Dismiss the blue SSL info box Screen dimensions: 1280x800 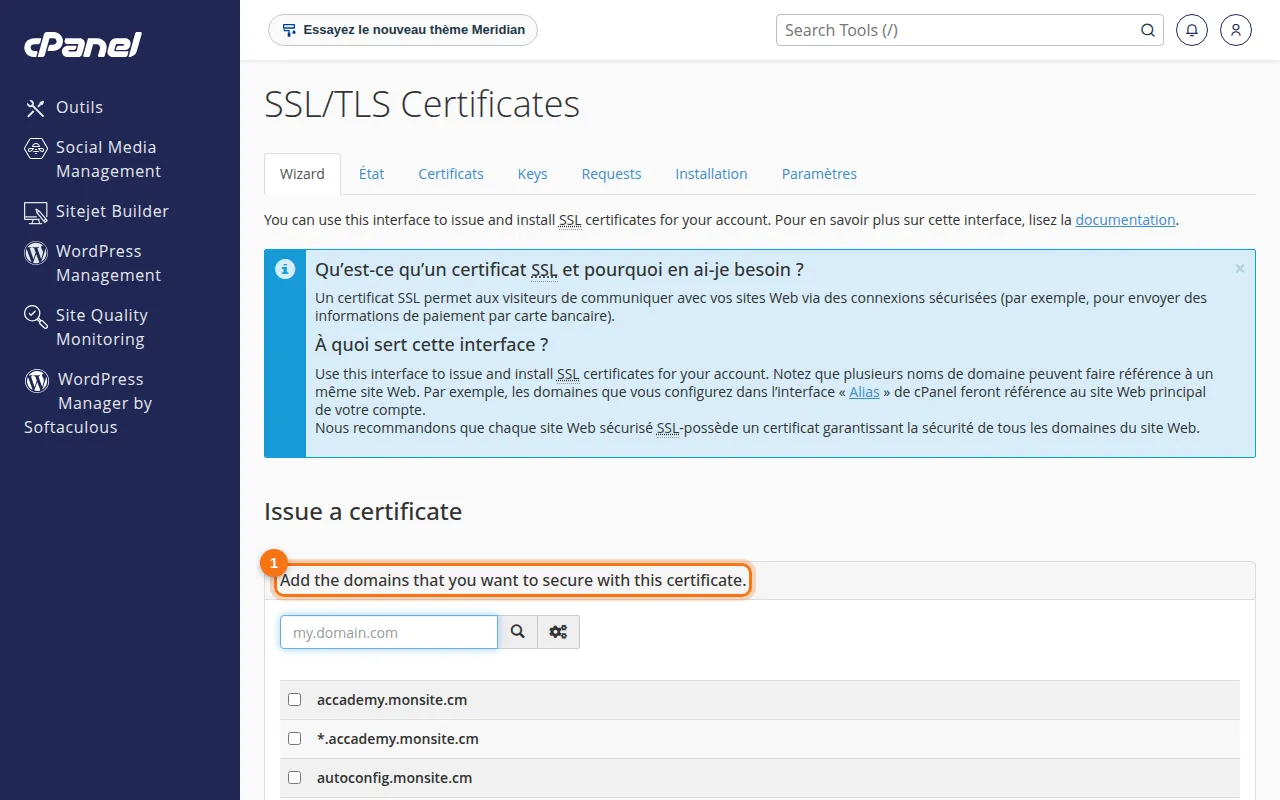tap(1240, 268)
